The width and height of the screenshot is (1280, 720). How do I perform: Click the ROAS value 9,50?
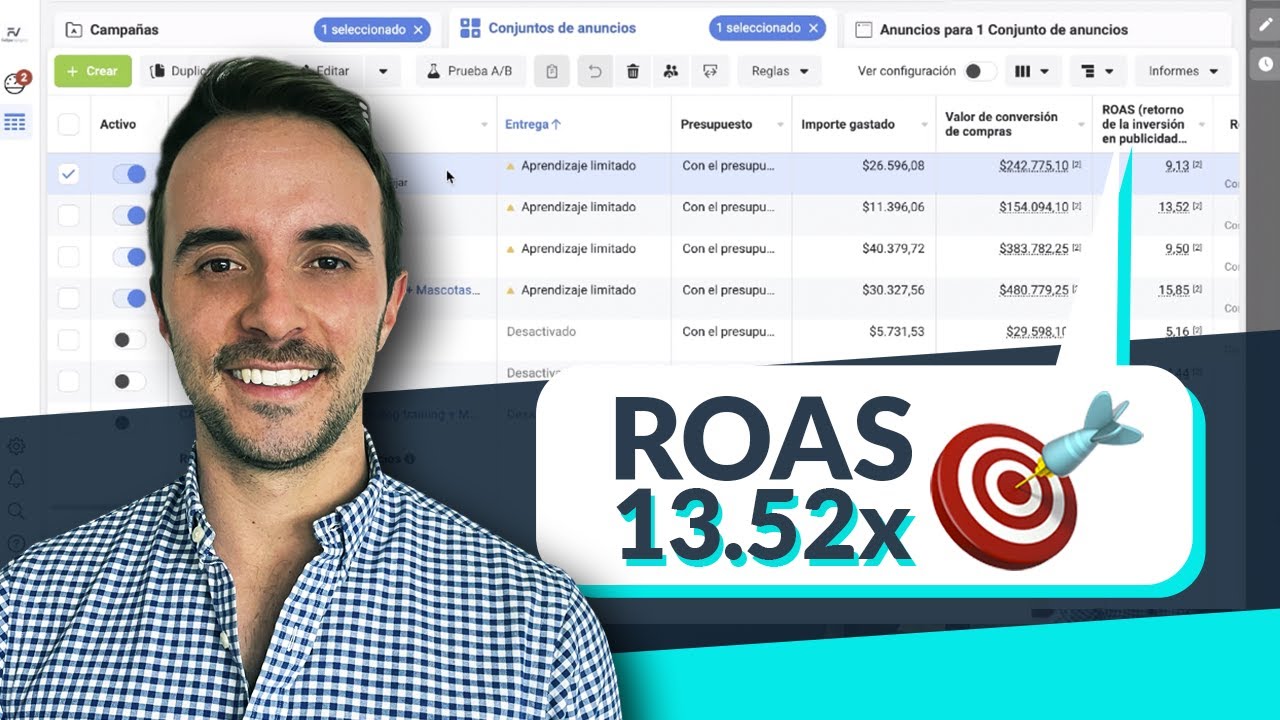pyautogui.click(x=1177, y=249)
